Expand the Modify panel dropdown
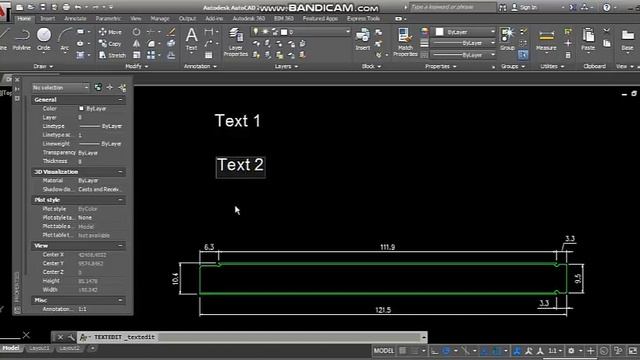Image resolution: width=640 pixels, height=360 pixels. [137, 66]
